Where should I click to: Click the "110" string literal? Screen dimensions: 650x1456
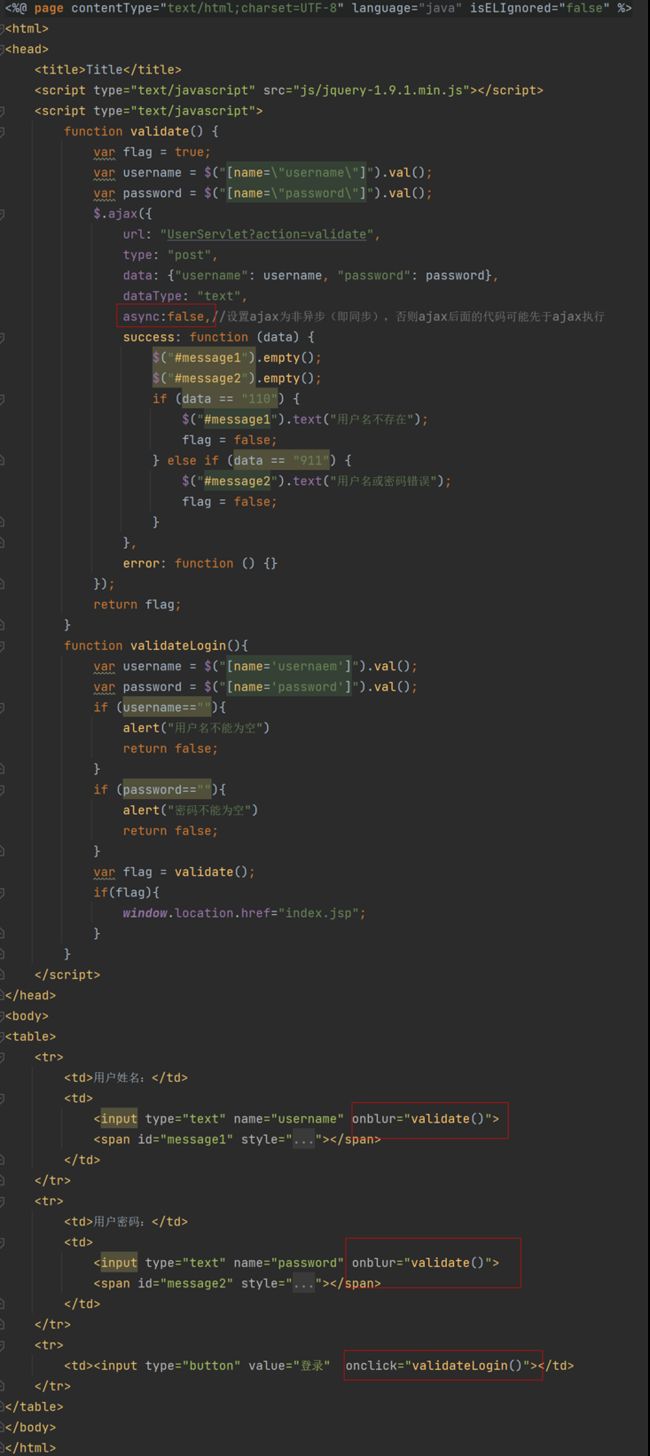pos(259,398)
